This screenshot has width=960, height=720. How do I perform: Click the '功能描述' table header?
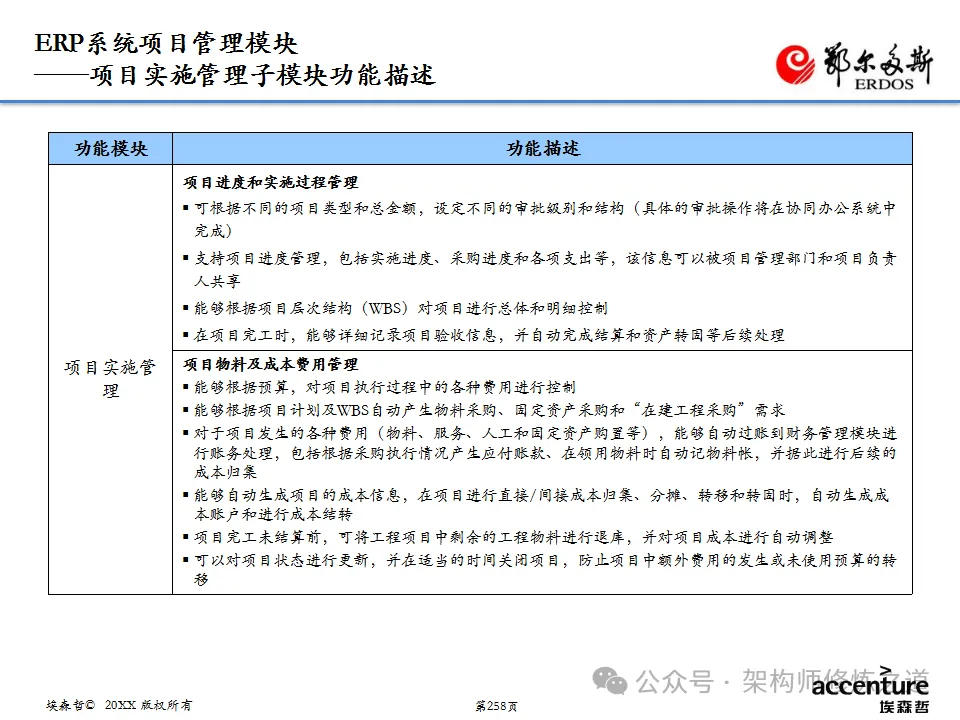point(542,149)
